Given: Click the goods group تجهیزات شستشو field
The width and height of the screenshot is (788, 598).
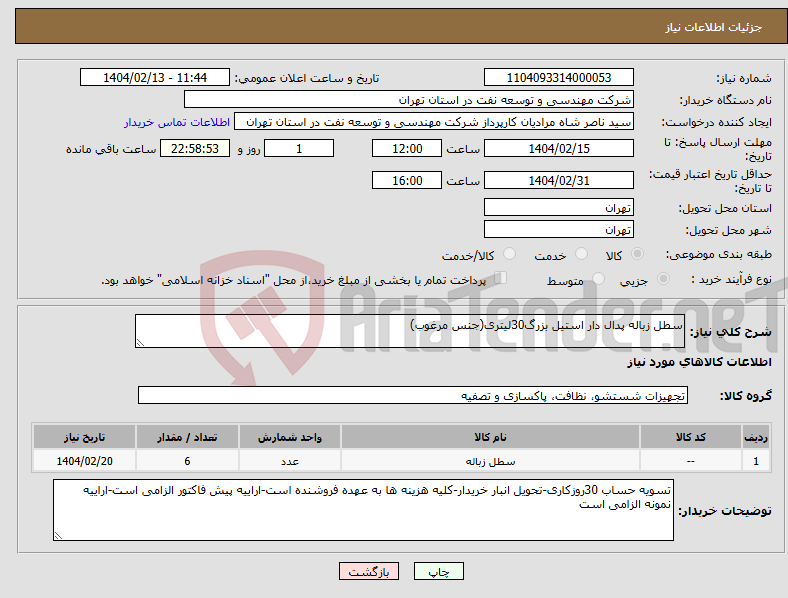Looking at the screenshot, I should click(x=413, y=395).
